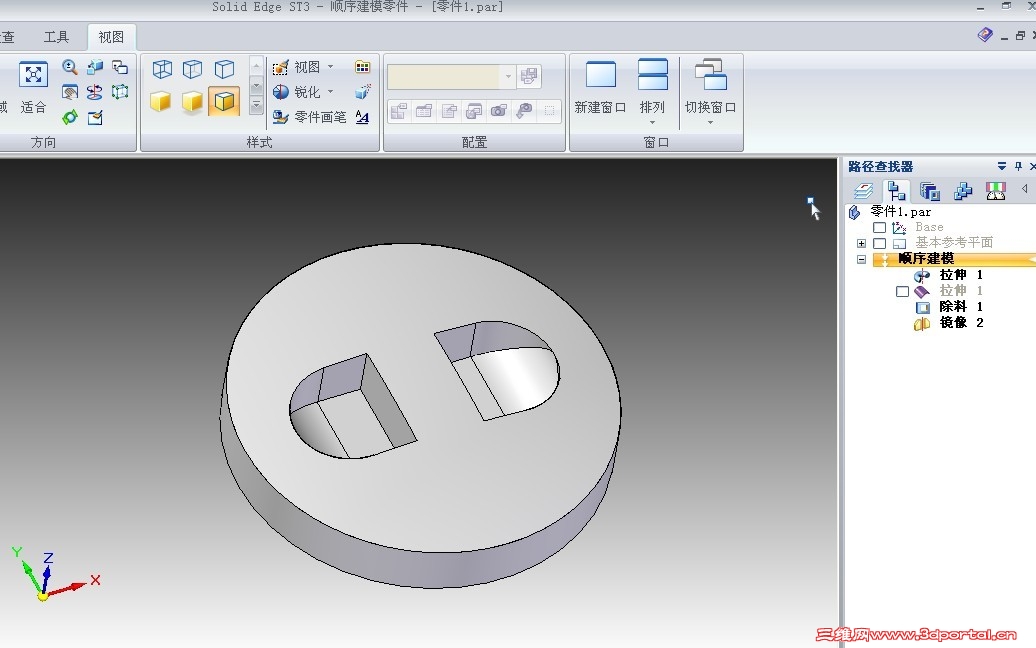The width and height of the screenshot is (1036, 648).
Task: Select the 除料 1 cutout feature
Action: [961, 306]
